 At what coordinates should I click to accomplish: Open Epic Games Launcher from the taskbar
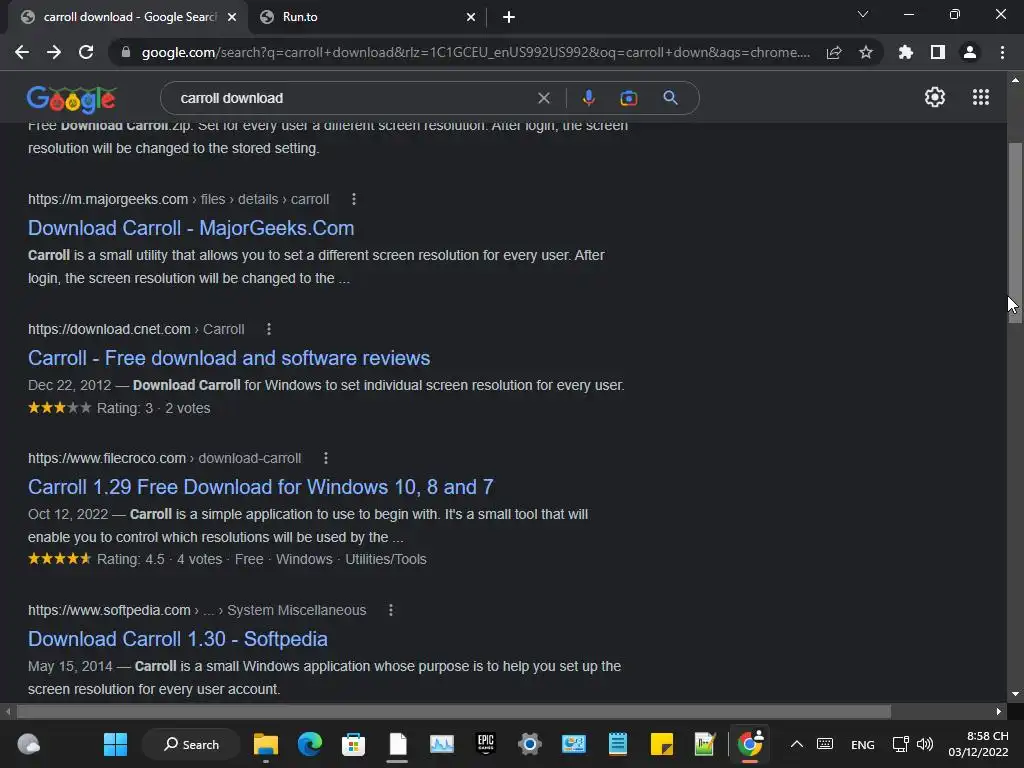[486, 744]
